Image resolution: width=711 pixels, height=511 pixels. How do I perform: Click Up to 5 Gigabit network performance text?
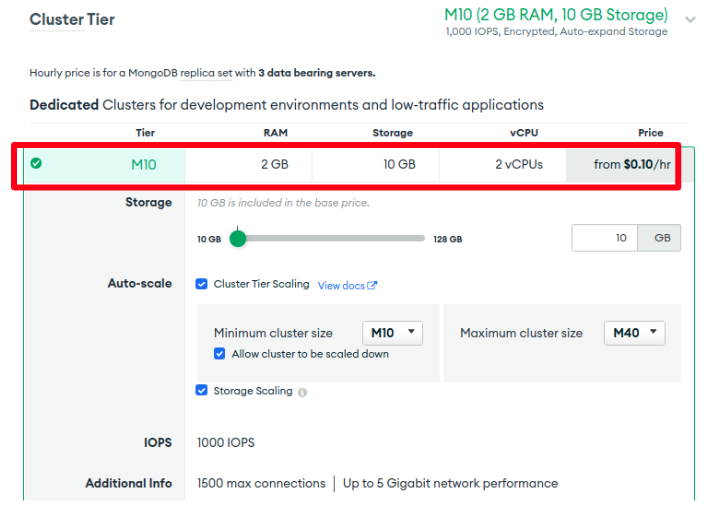pyautogui.click(x=450, y=483)
